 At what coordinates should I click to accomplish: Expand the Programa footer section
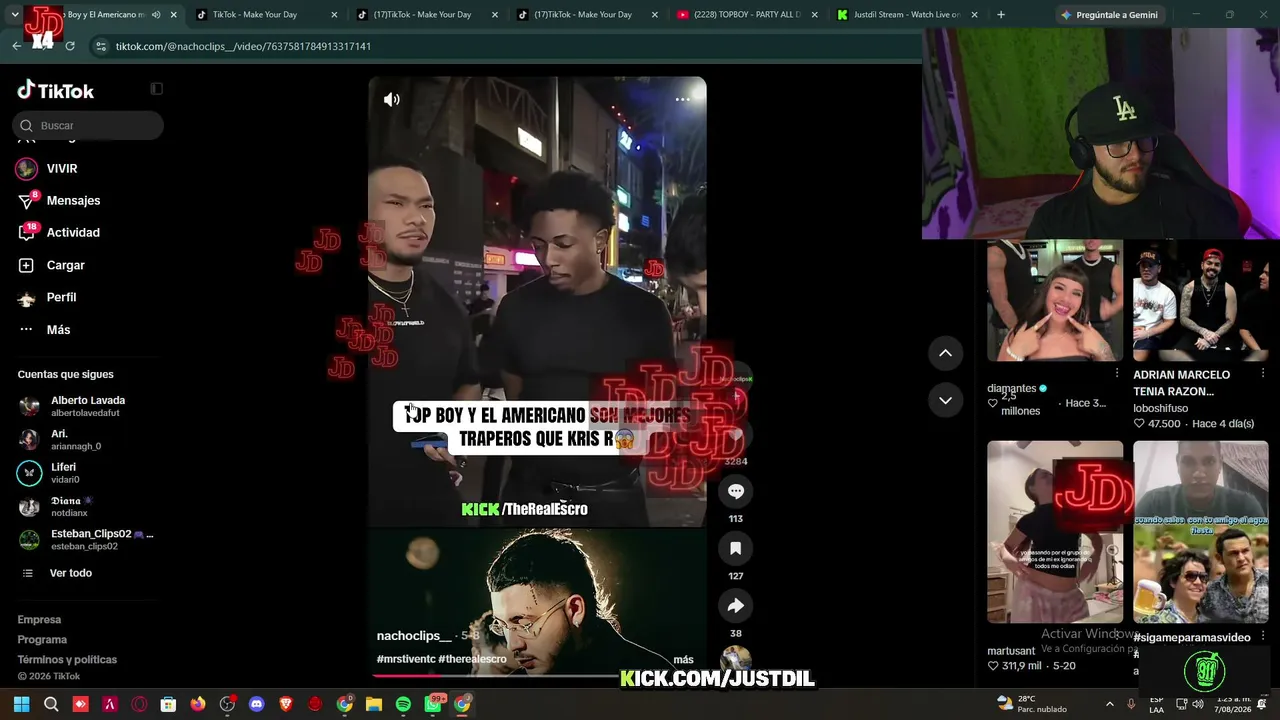tap(42, 640)
